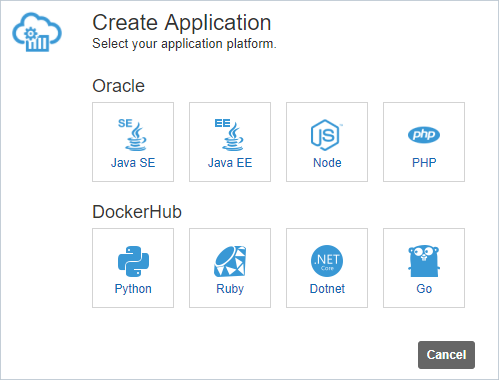Choose the Java EE coffee cup icon
Viewport: 499px width, 380px height.
click(x=229, y=135)
